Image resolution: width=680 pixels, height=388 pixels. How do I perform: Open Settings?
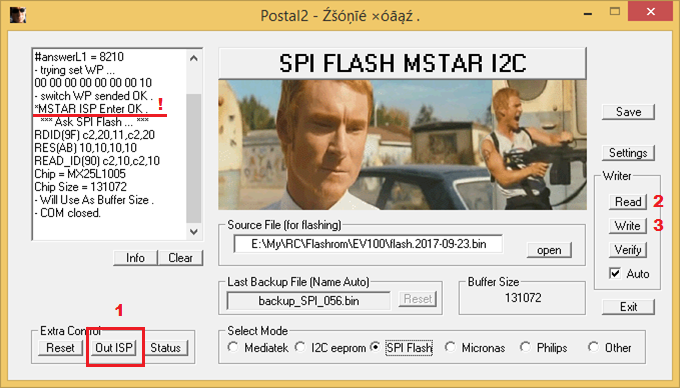[x=628, y=153]
